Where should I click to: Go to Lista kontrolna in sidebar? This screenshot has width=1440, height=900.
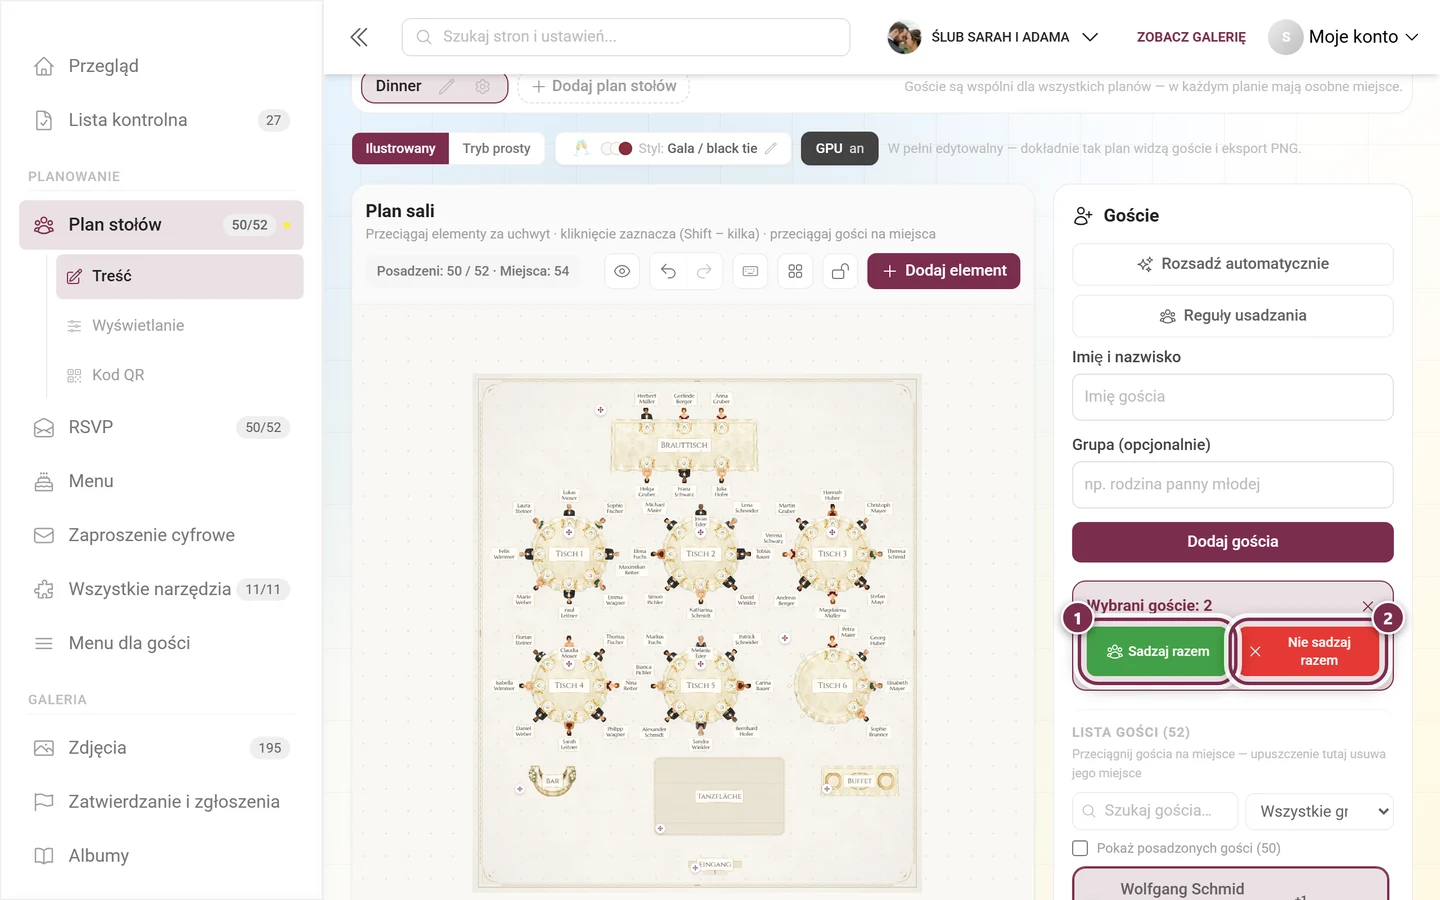[x=161, y=120]
